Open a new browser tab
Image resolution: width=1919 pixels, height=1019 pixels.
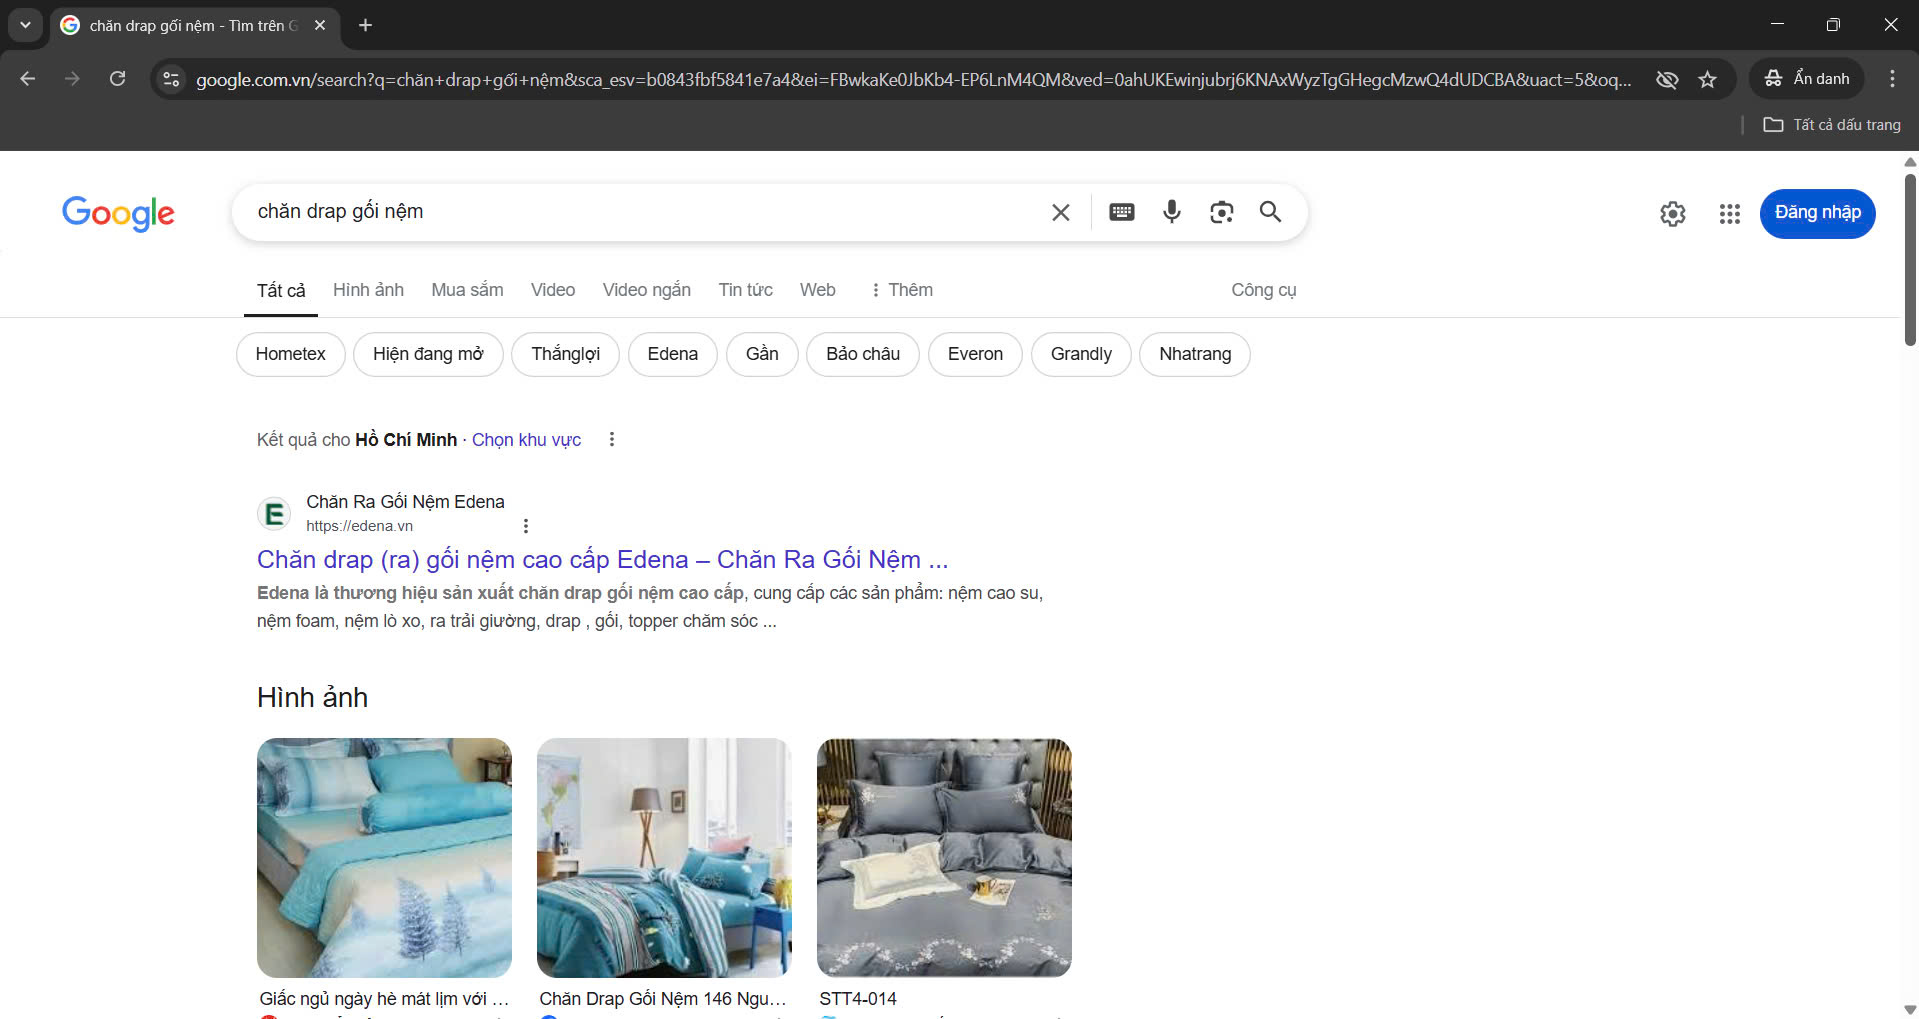(x=366, y=25)
